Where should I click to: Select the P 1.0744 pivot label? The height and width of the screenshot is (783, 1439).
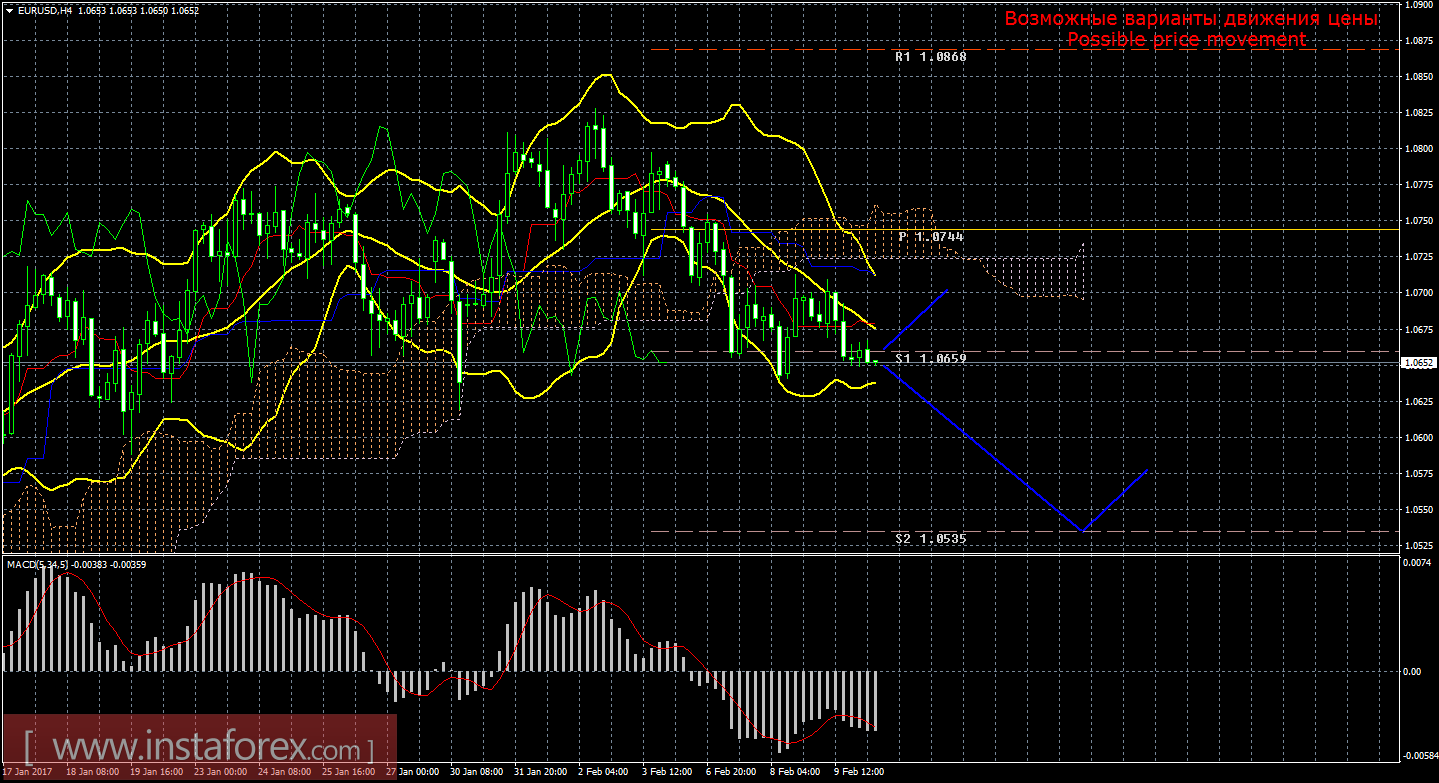click(x=930, y=237)
